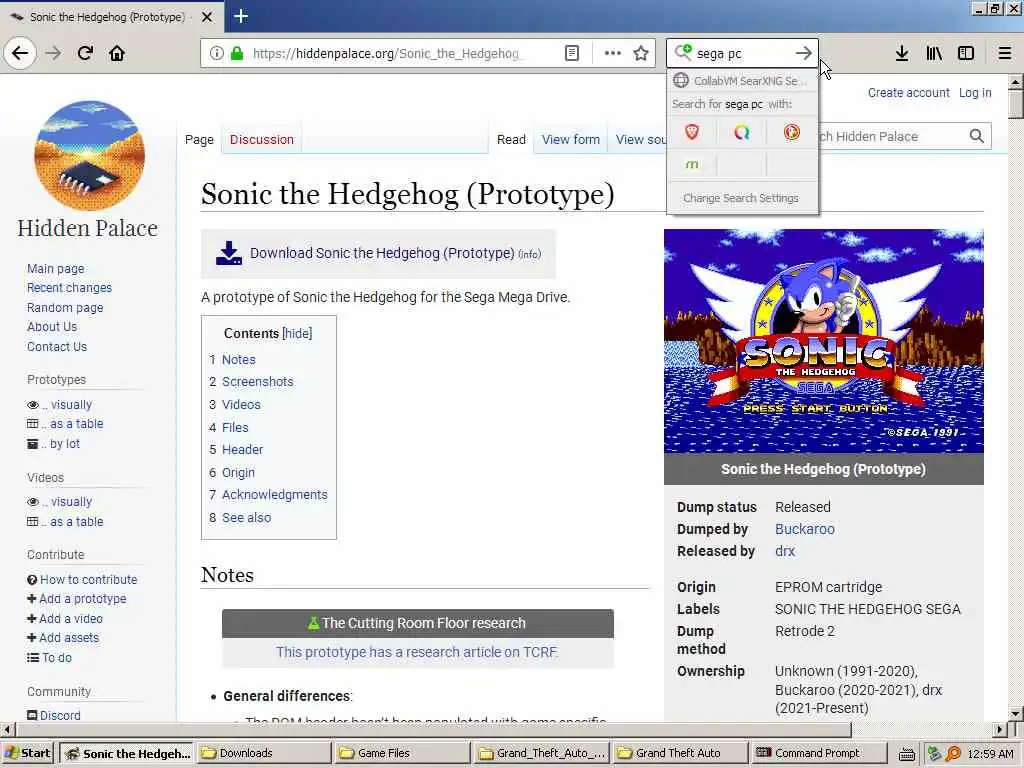This screenshot has width=1024, height=768.
Task: Open Change Search Settings
Action: coord(741,198)
